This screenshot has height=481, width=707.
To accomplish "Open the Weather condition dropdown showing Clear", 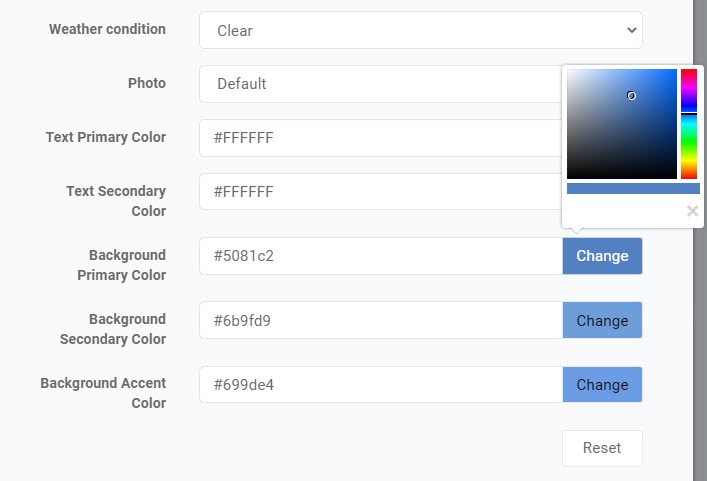I will [421, 30].
